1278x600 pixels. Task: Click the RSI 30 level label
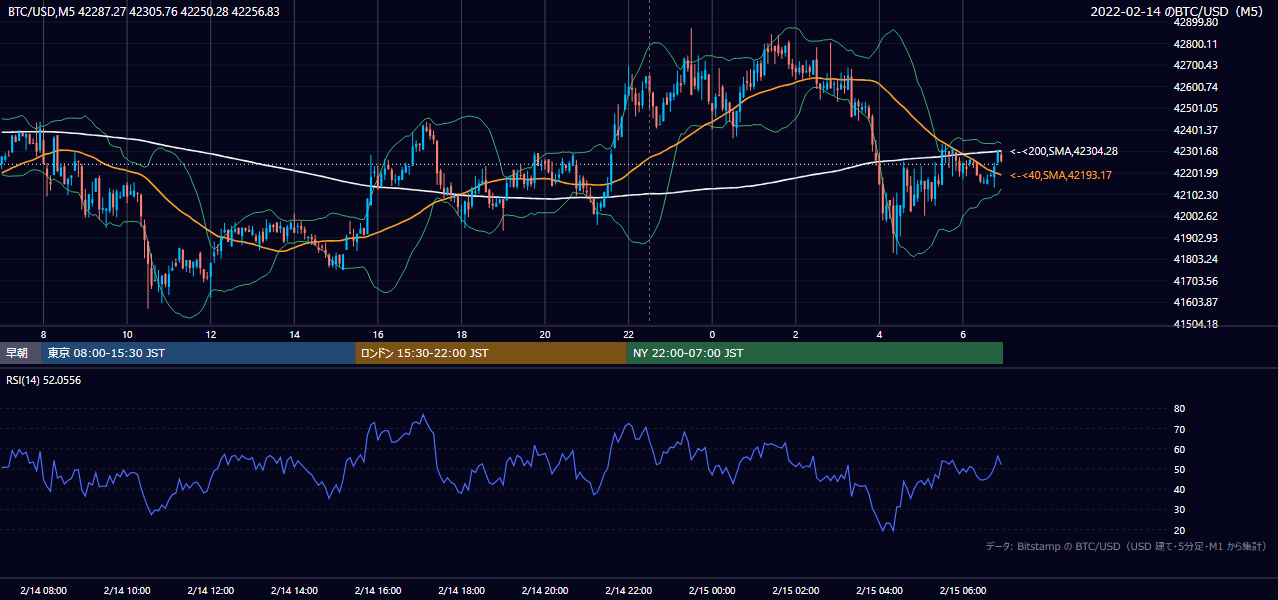(x=1179, y=510)
